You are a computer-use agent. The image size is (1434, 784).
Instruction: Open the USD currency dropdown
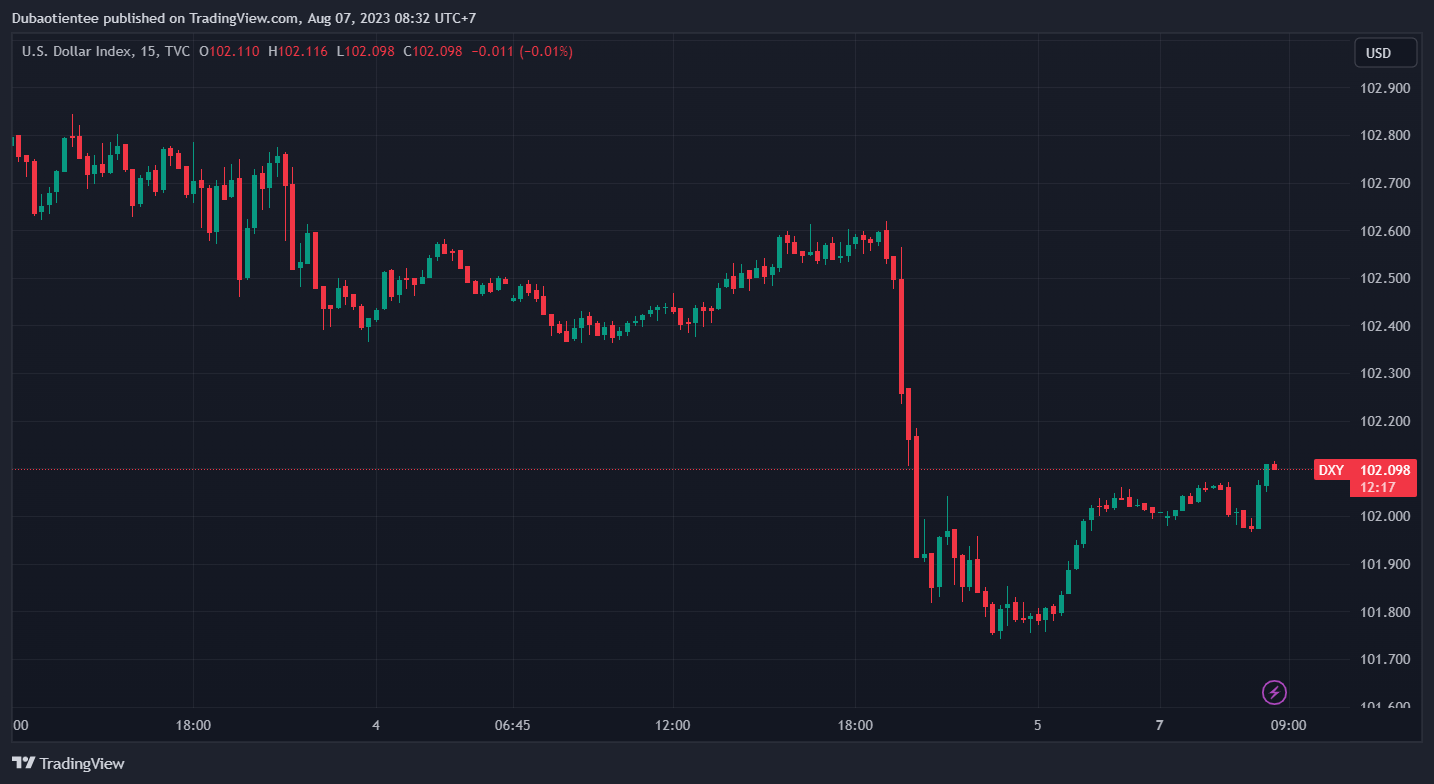[1385, 53]
